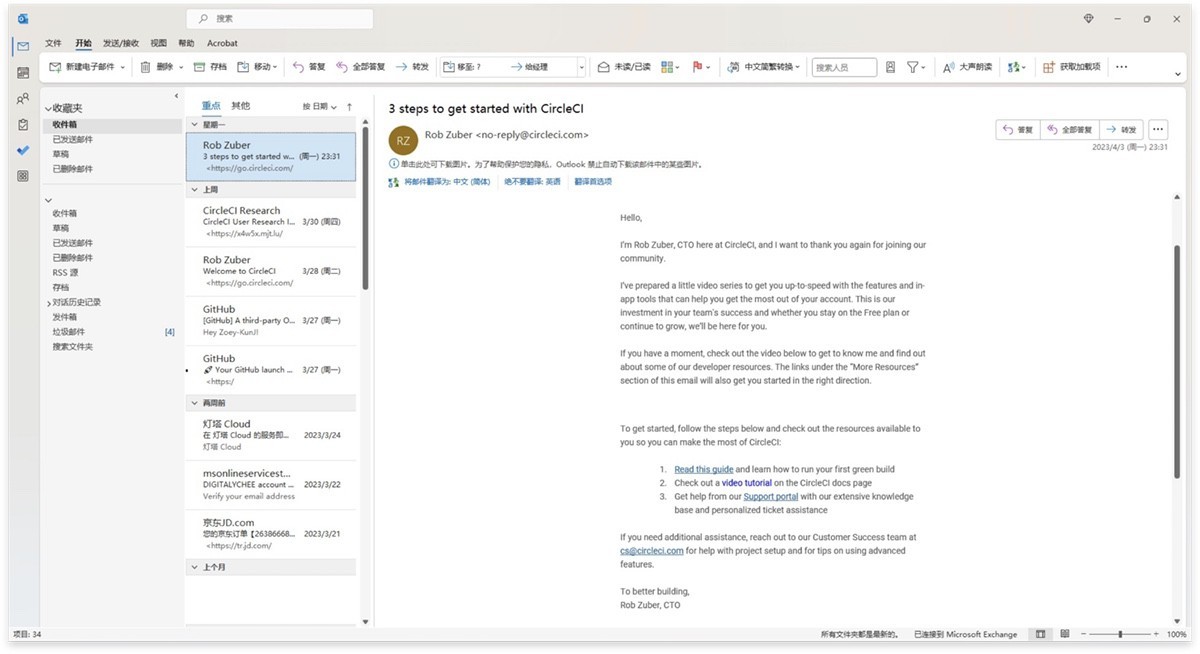This screenshot has width=1200, height=654.
Task: Open the 移动 move dropdown
Action: (x=258, y=67)
